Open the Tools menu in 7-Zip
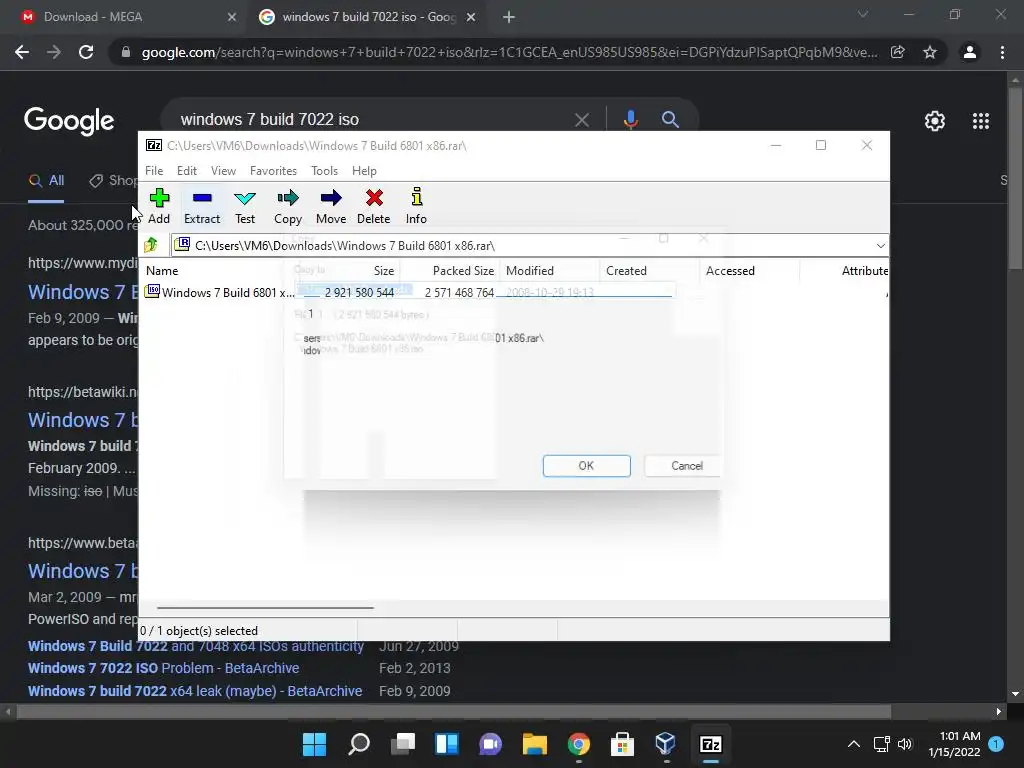 (324, 170)
